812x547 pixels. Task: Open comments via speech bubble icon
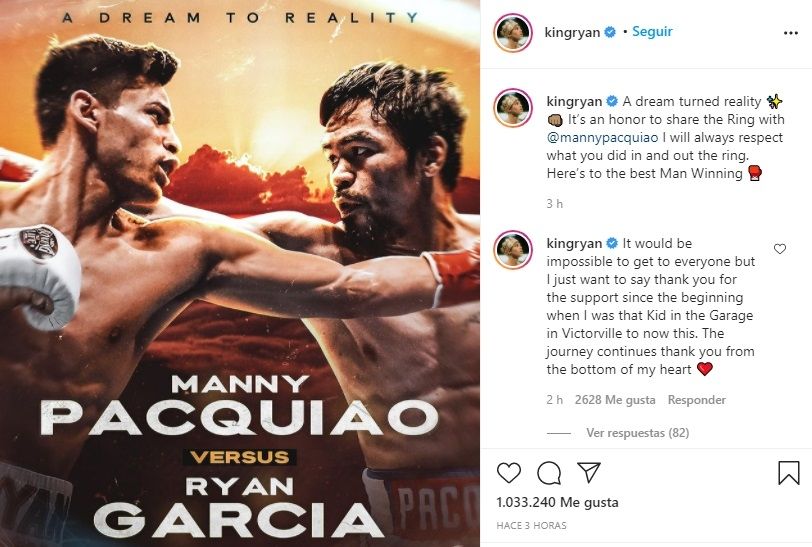[549, 472]
